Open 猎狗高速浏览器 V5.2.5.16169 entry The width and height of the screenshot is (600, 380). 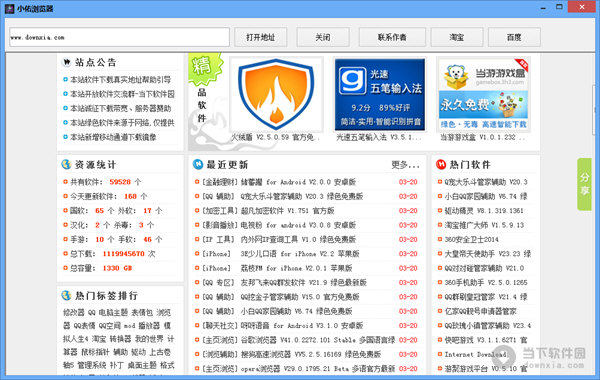311,354
